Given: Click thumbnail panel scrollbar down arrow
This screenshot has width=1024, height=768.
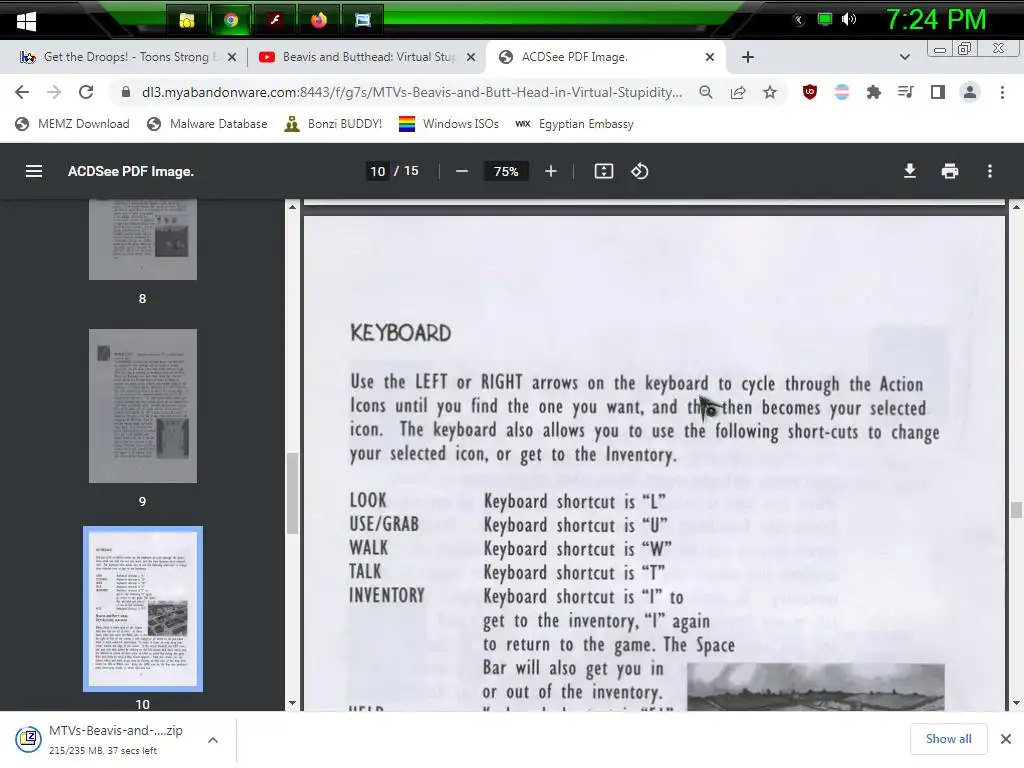Looking at the screenshot, I should click(292, 703).
